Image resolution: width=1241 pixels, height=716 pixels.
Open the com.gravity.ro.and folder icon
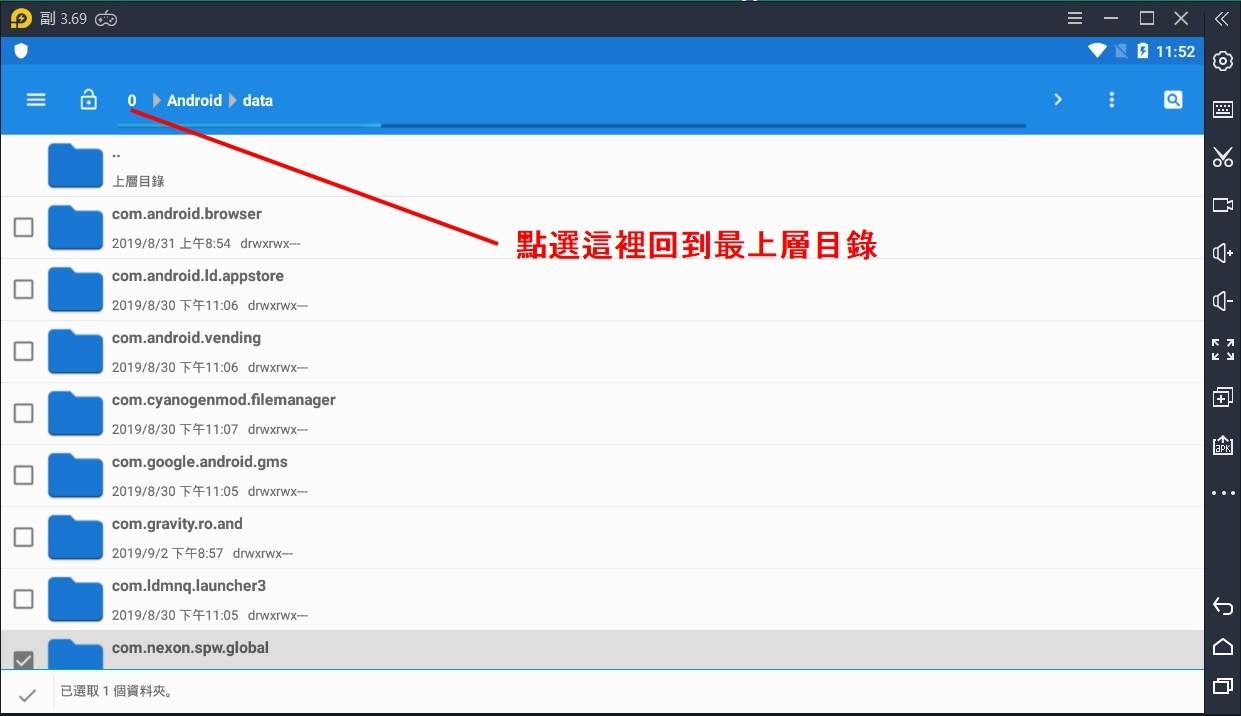pyautogui.click(x=75, y=538)
